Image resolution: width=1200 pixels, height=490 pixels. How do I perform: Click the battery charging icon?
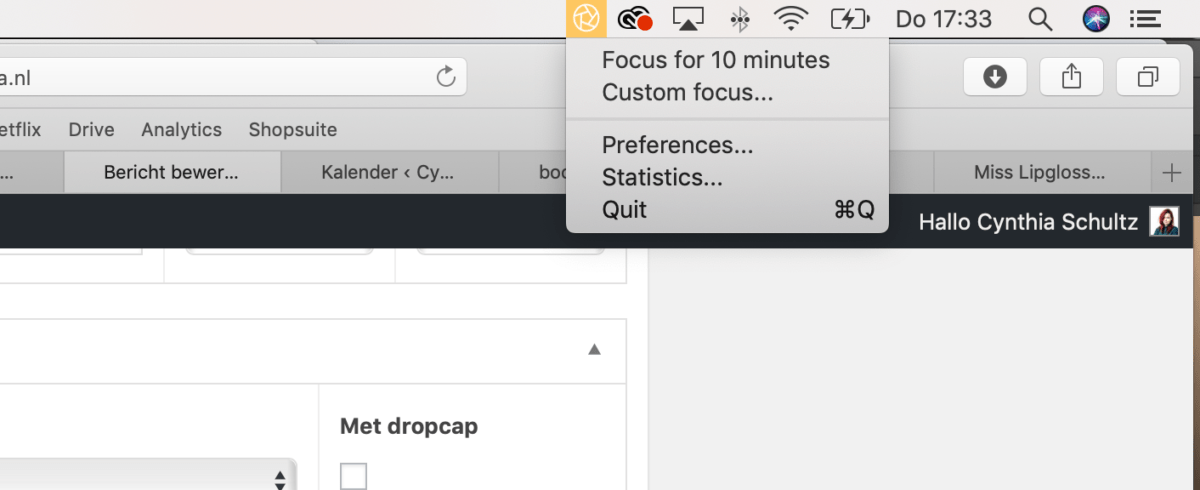849,18
